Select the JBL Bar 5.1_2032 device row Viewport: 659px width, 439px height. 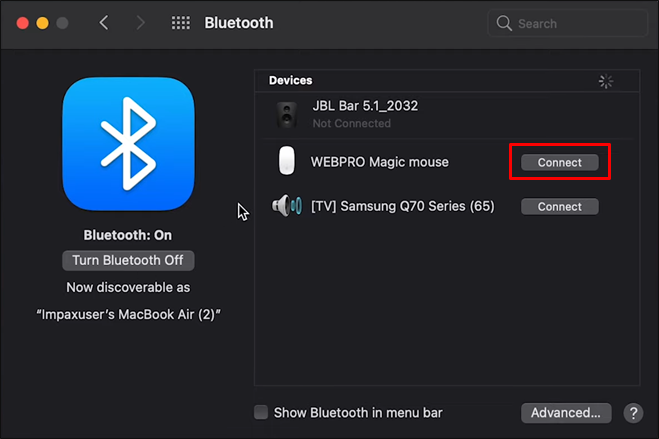pyautogui.click(x=447, y=115)
